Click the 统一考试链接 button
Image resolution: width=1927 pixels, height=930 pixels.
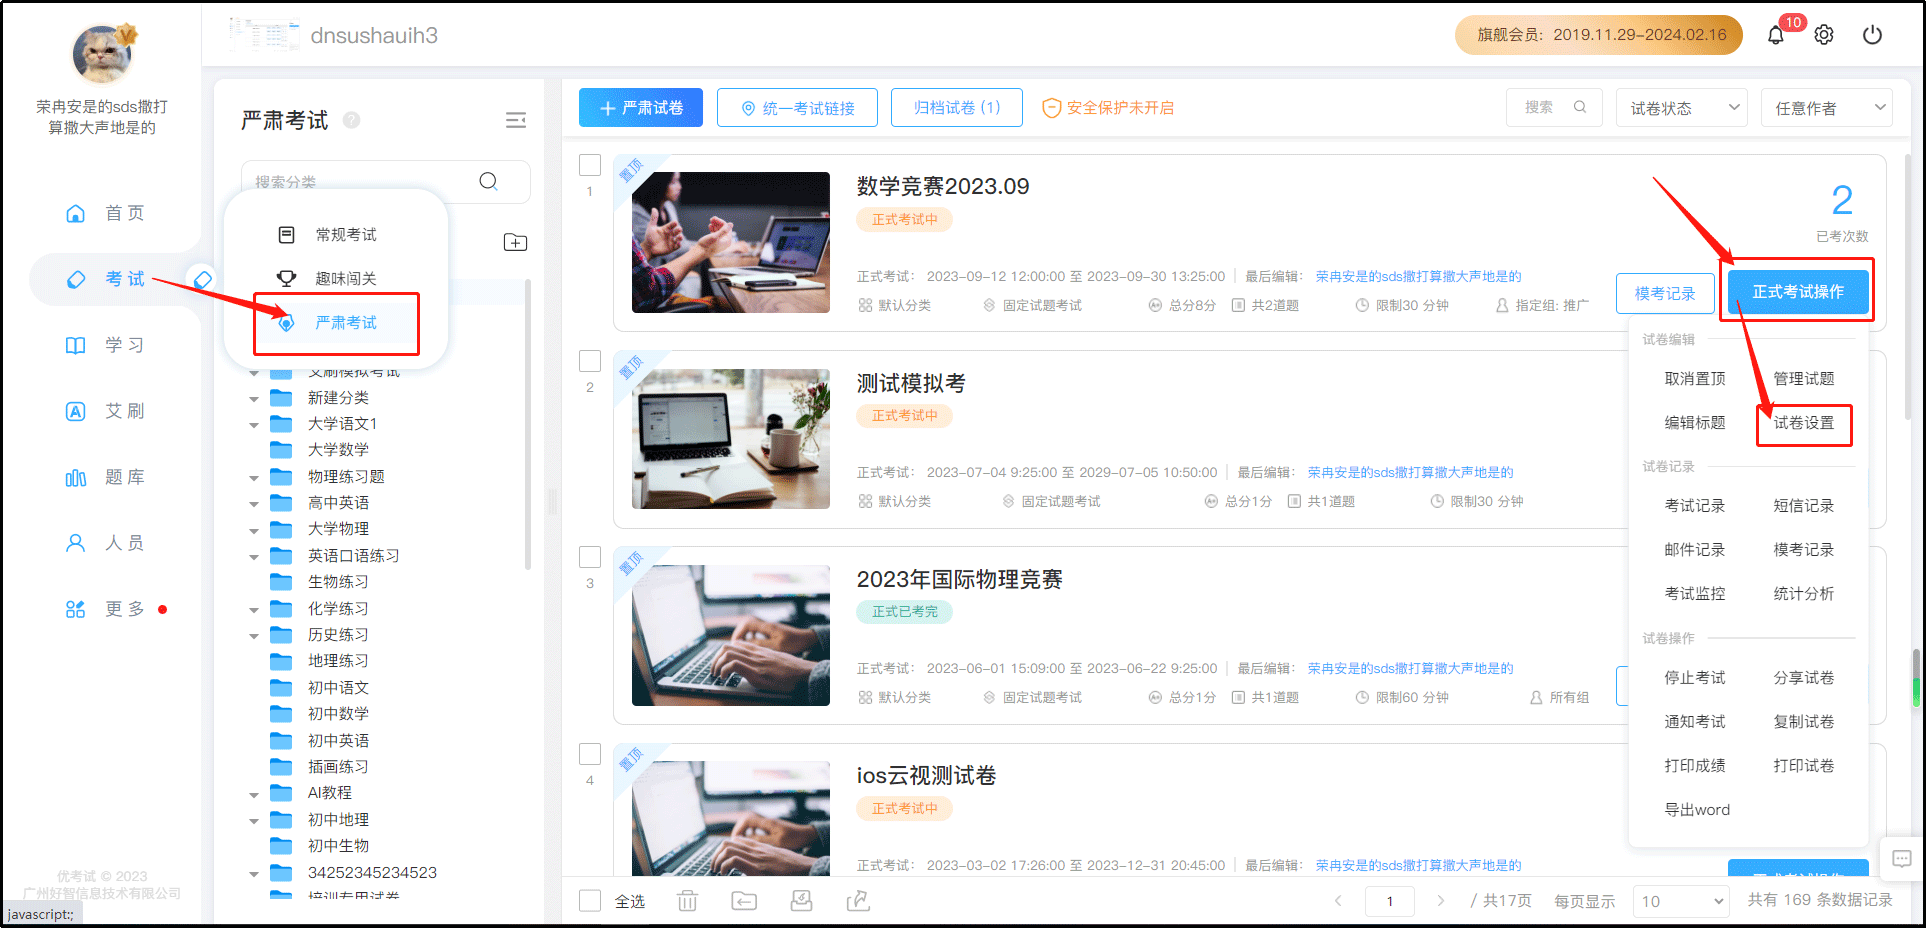click(797, 107)
